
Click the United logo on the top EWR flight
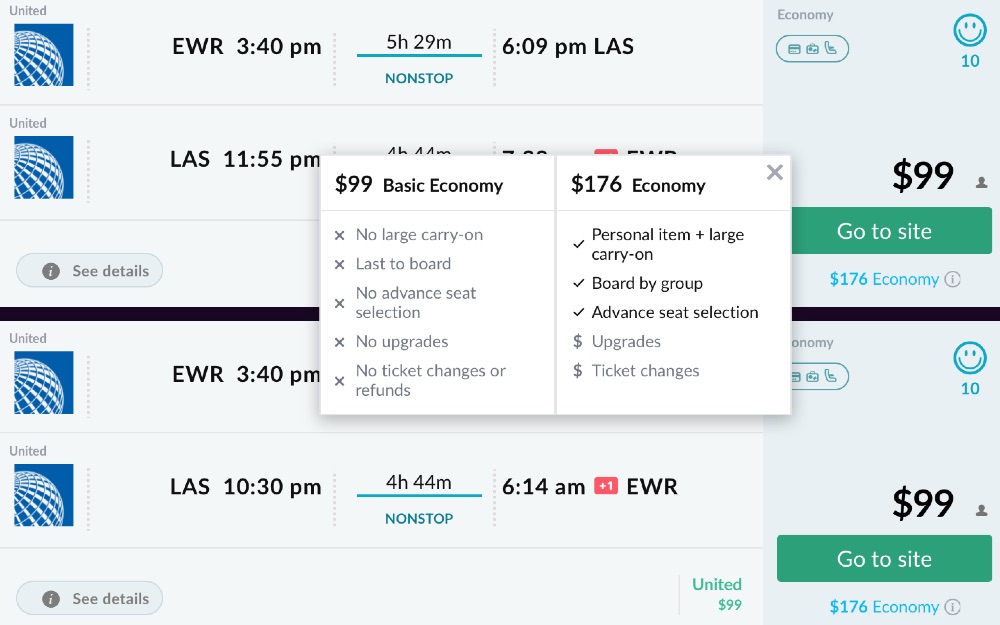pyautogui.click(x=44, y=54)
